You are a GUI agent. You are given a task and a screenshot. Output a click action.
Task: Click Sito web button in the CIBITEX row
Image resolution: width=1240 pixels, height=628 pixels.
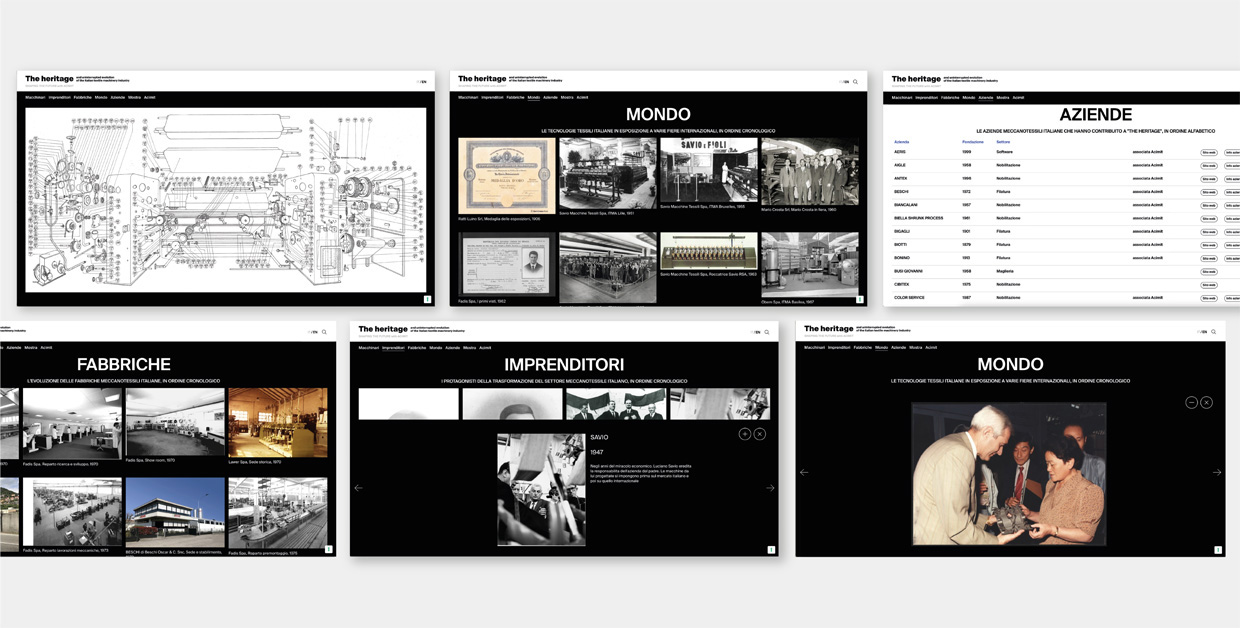point(1209,284)
